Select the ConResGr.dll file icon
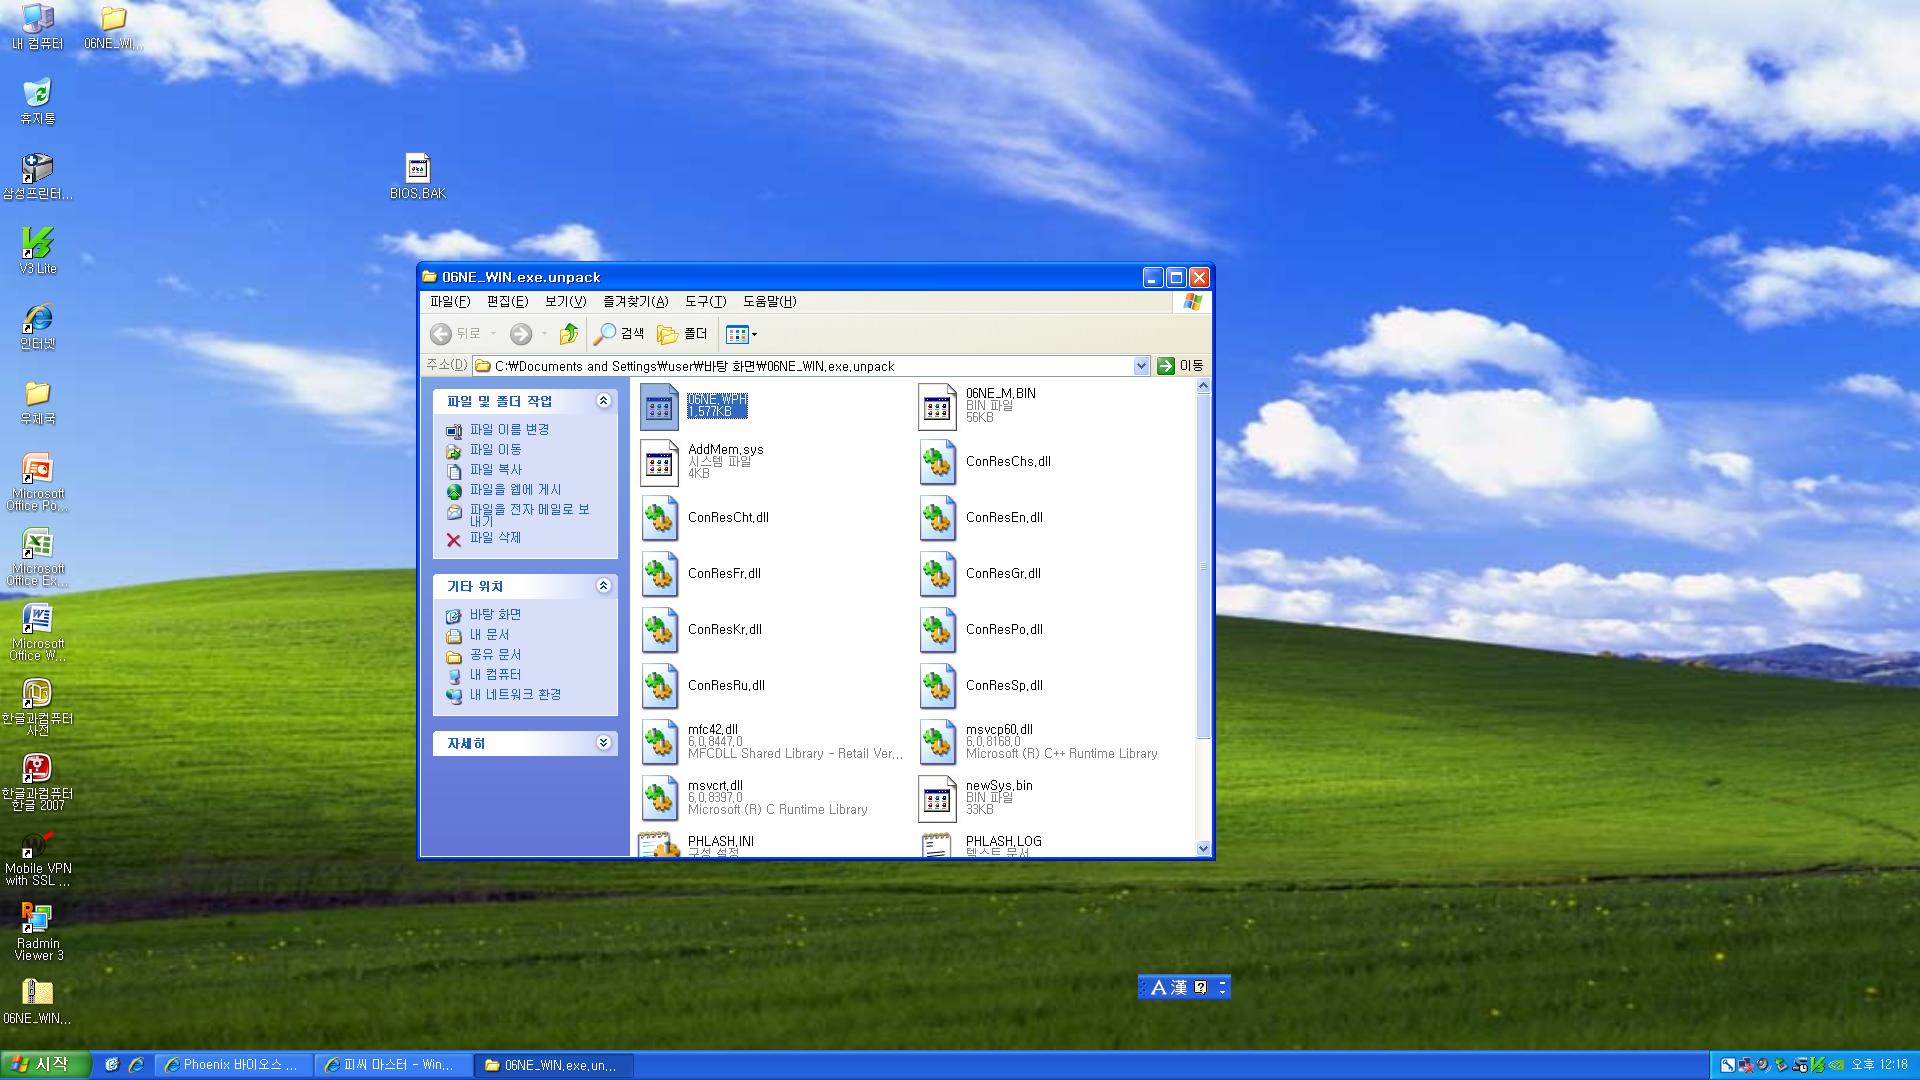 click(x=937, y=574)
